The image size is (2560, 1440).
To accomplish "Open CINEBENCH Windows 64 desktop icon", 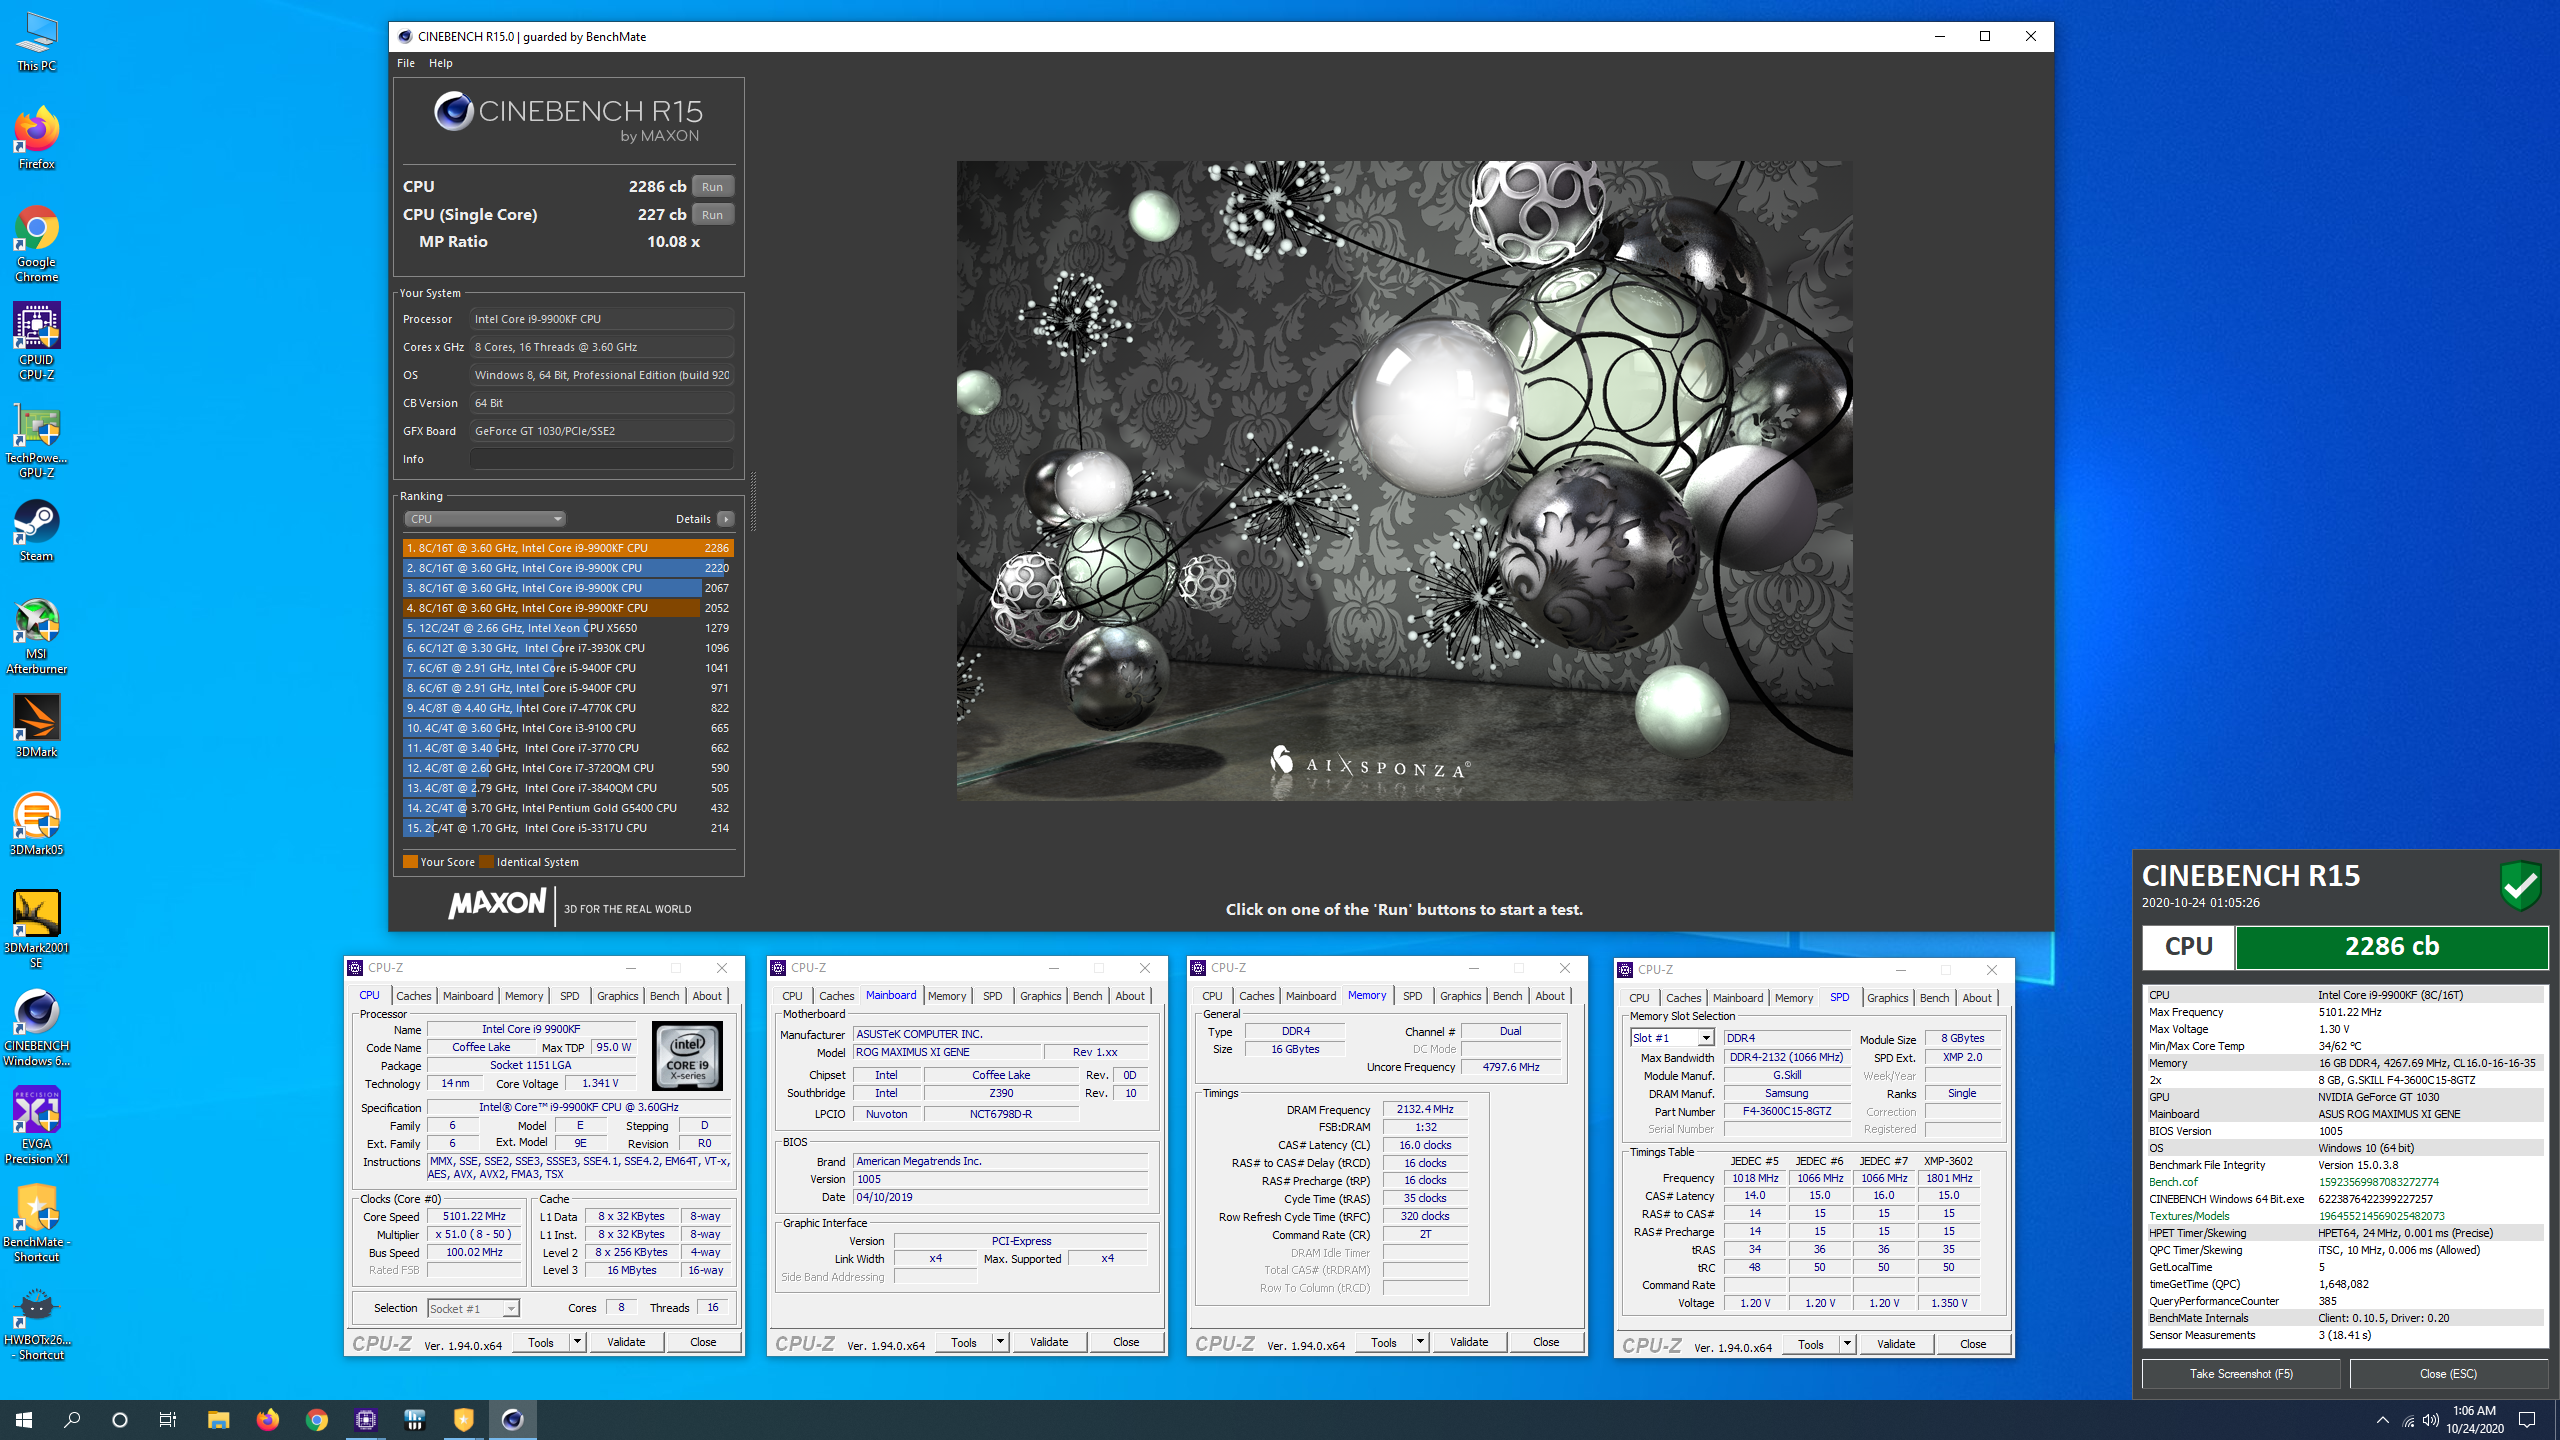I will [x=37, y=1027].
